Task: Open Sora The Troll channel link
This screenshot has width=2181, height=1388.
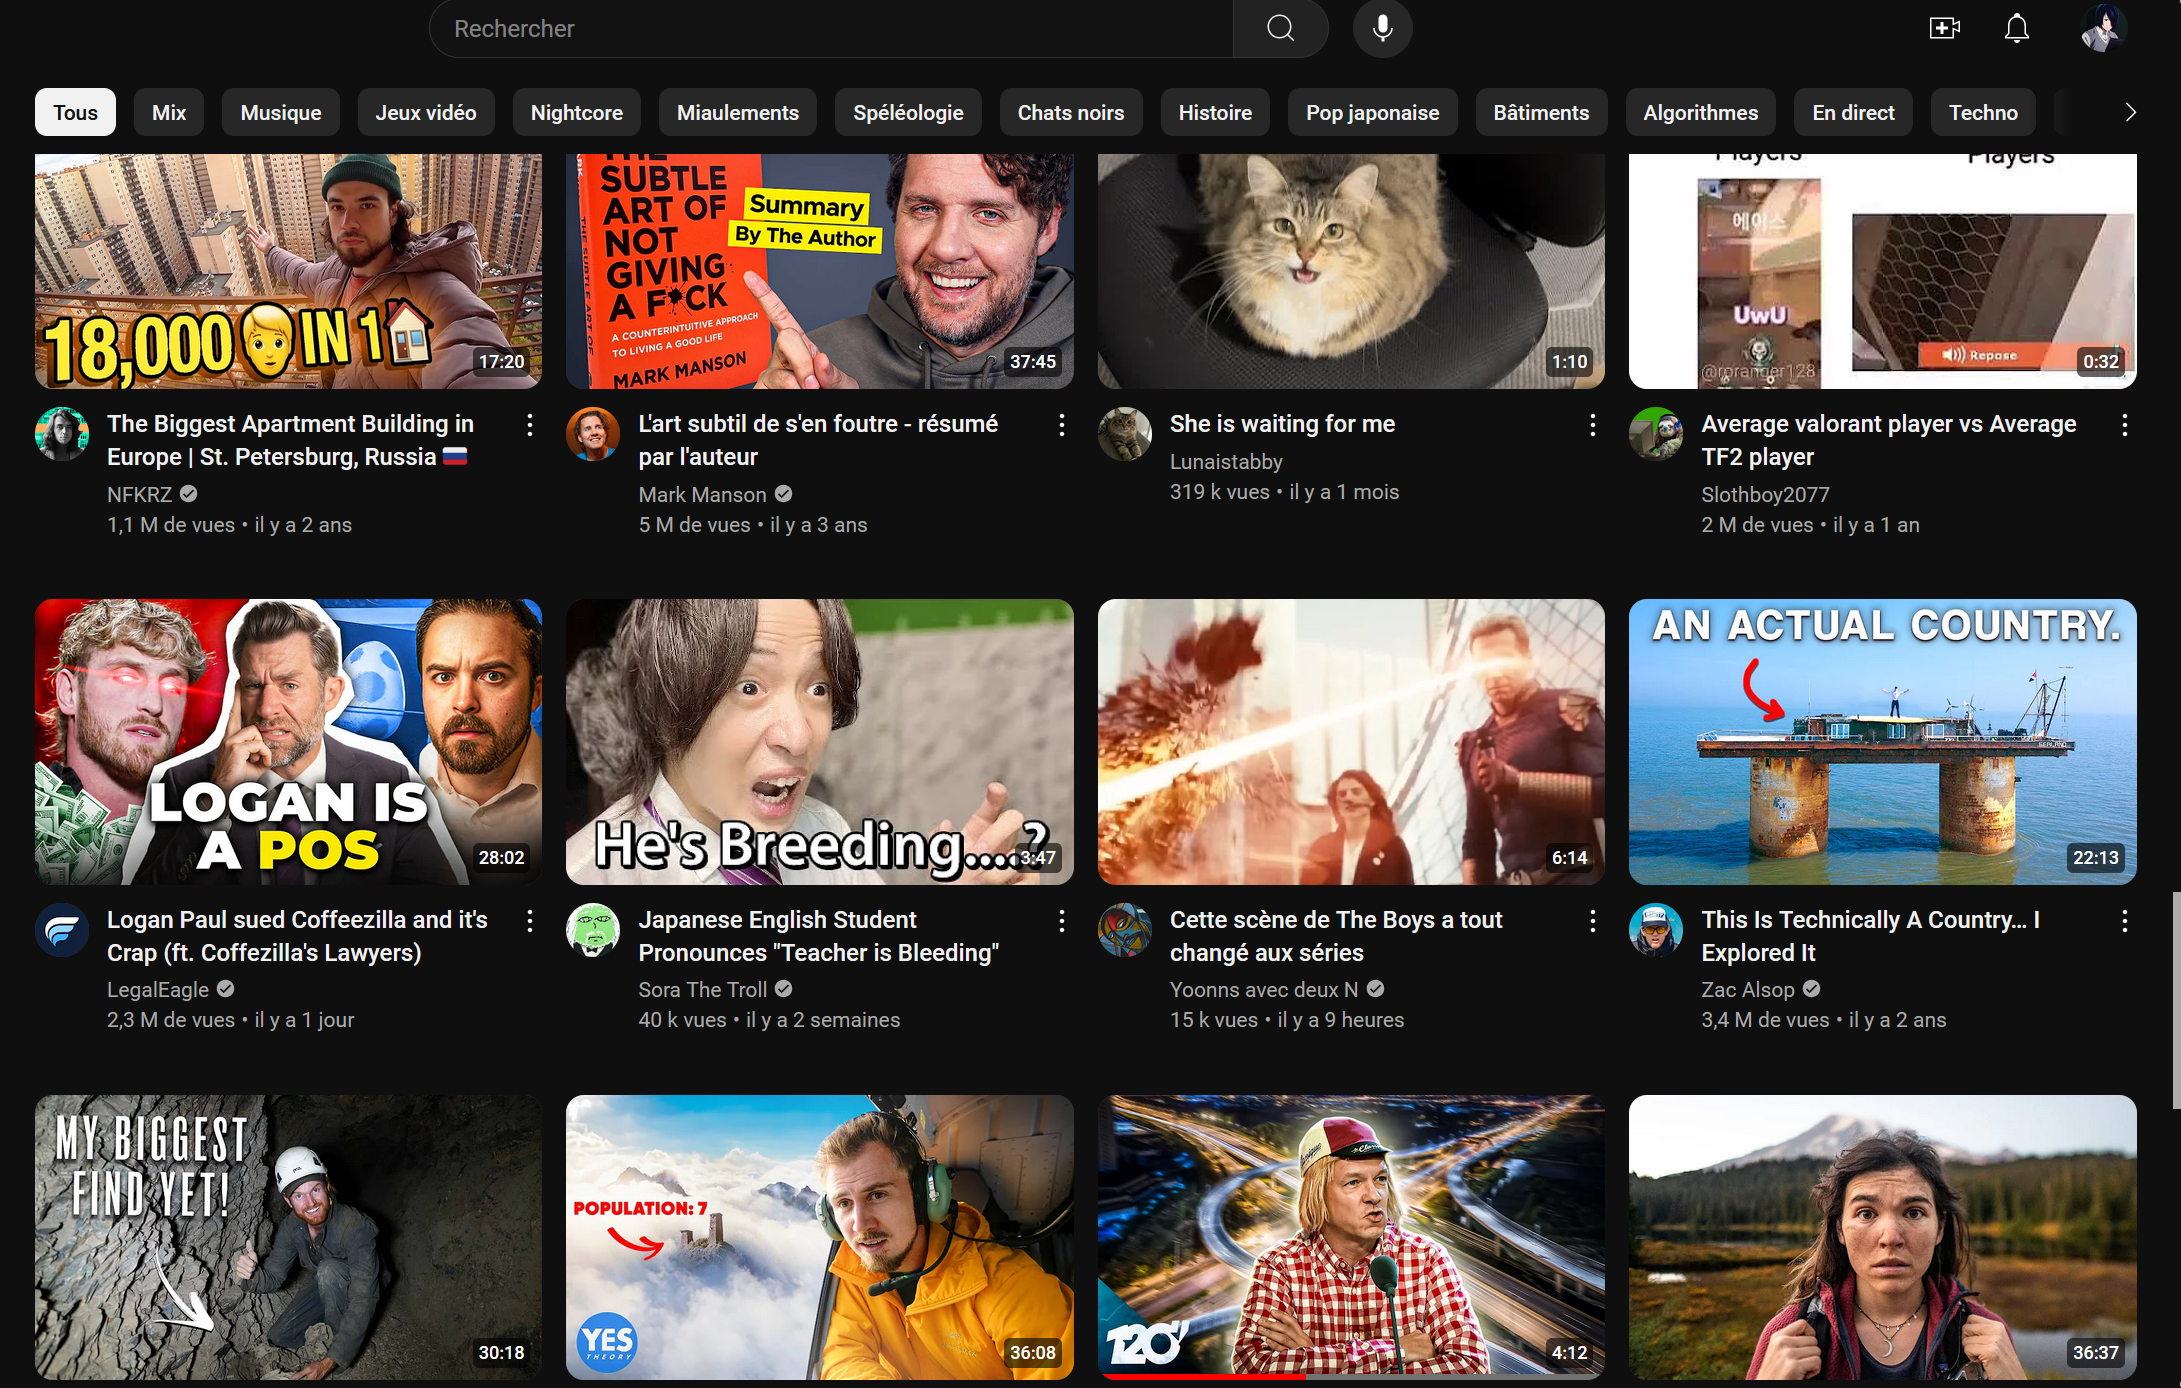Action: (702, 989)
